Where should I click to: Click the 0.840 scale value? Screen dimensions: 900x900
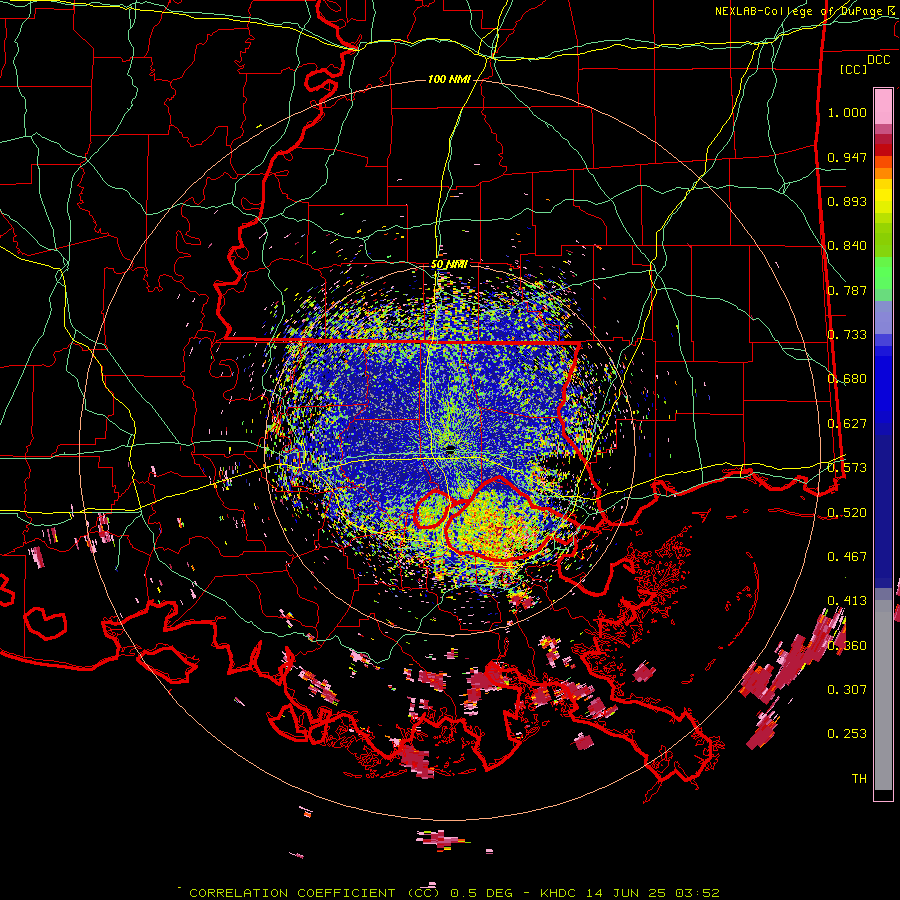(847, 246)
